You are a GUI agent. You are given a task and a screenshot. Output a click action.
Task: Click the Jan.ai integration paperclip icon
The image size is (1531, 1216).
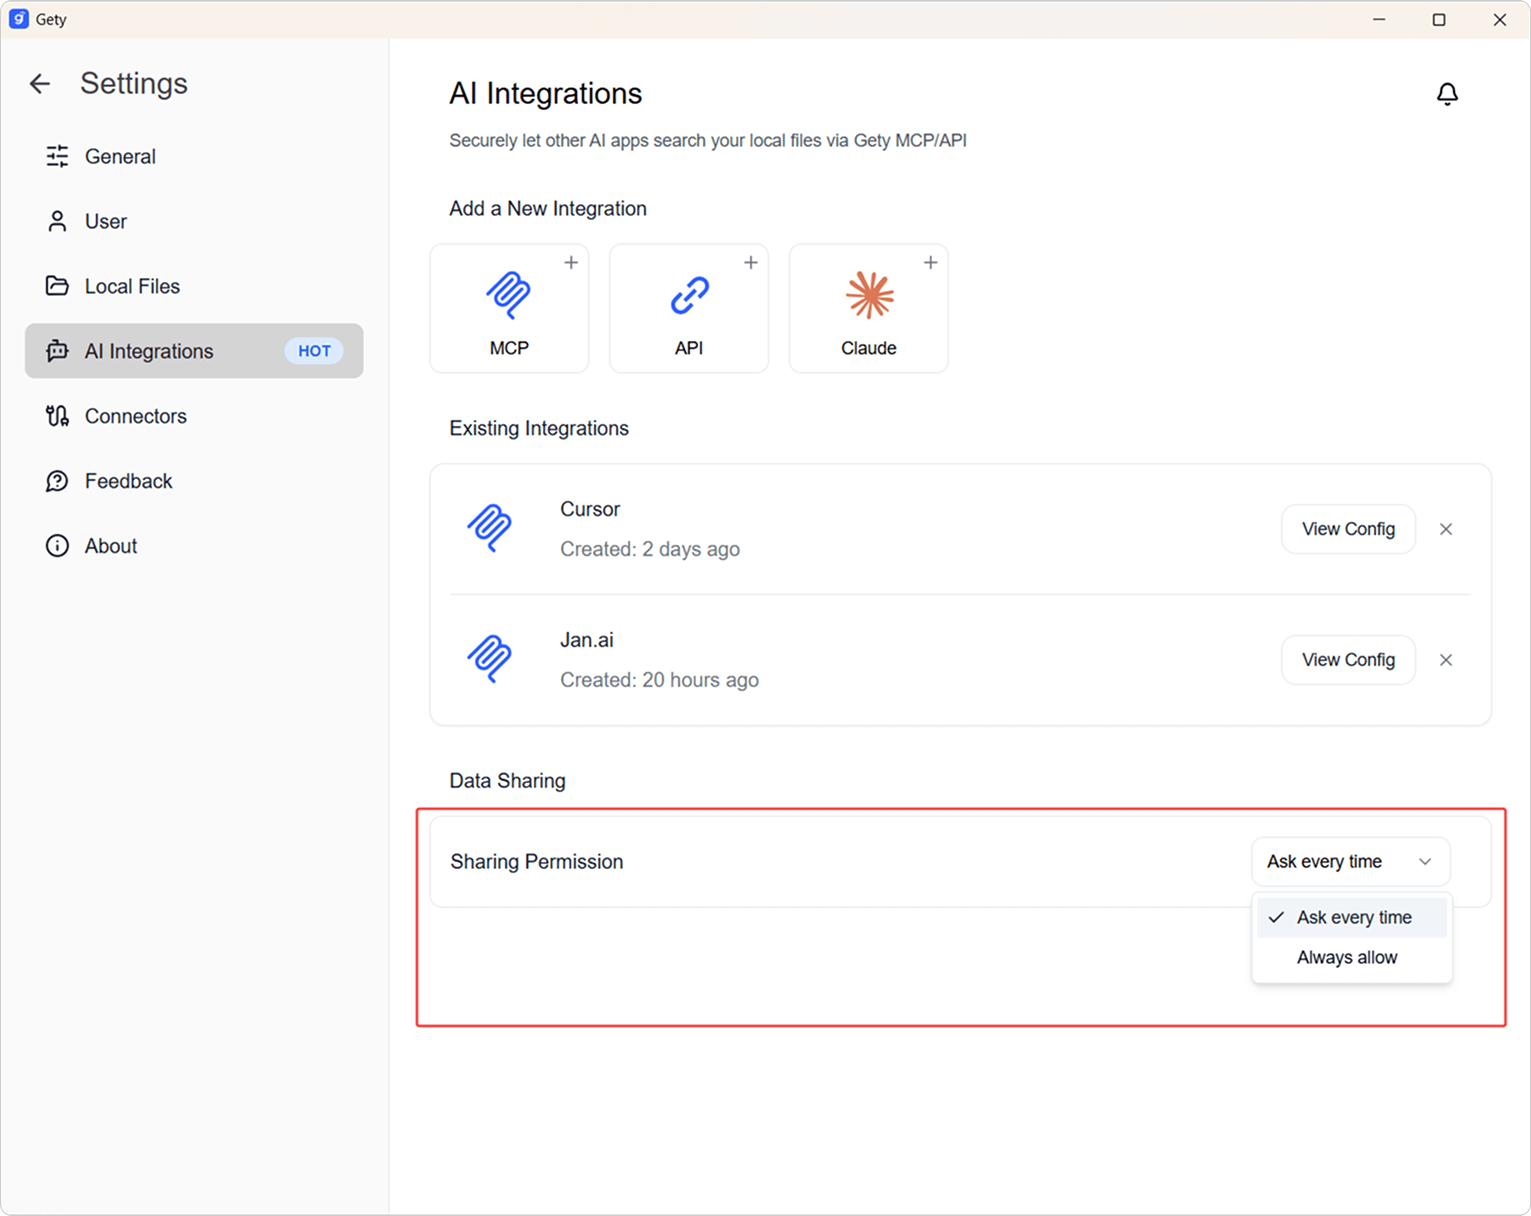(x=490, y=659)
